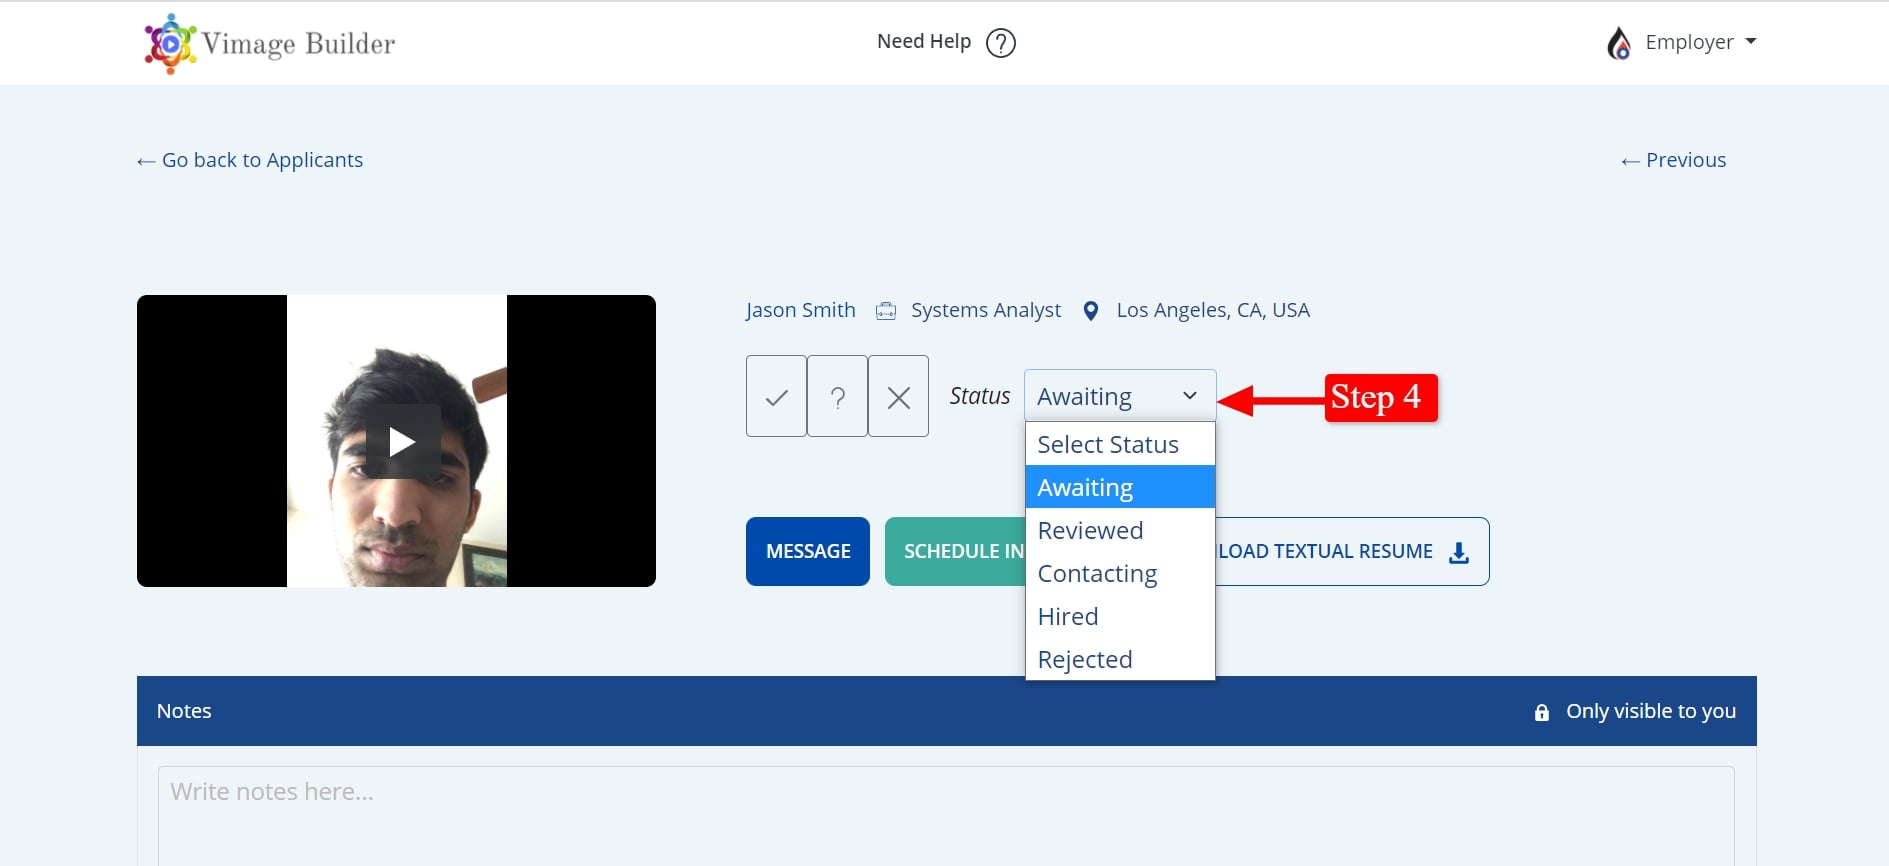The image size is (1889, 866).
Task: Select the Hired status option
Action: pyautogui.click(x=1120, y=616)
